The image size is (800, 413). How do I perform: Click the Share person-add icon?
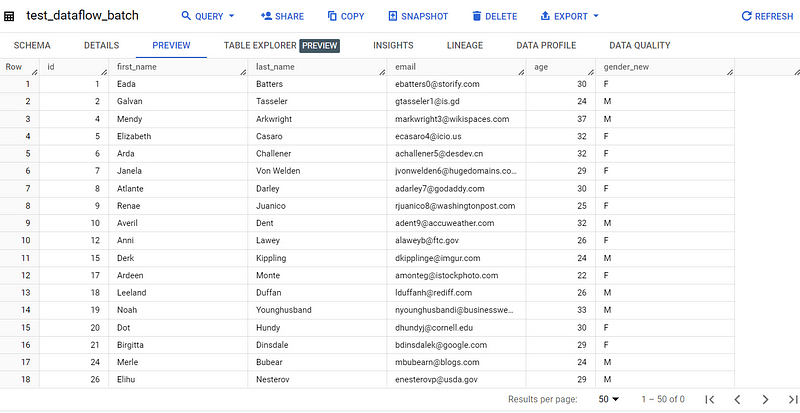(267, 17)
